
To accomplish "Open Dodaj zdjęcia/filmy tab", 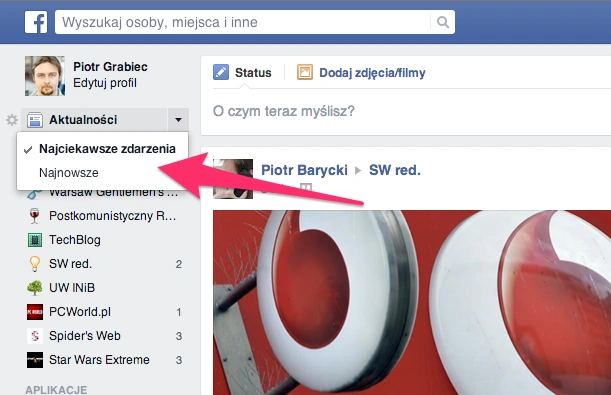I will (x=372, y=73).
